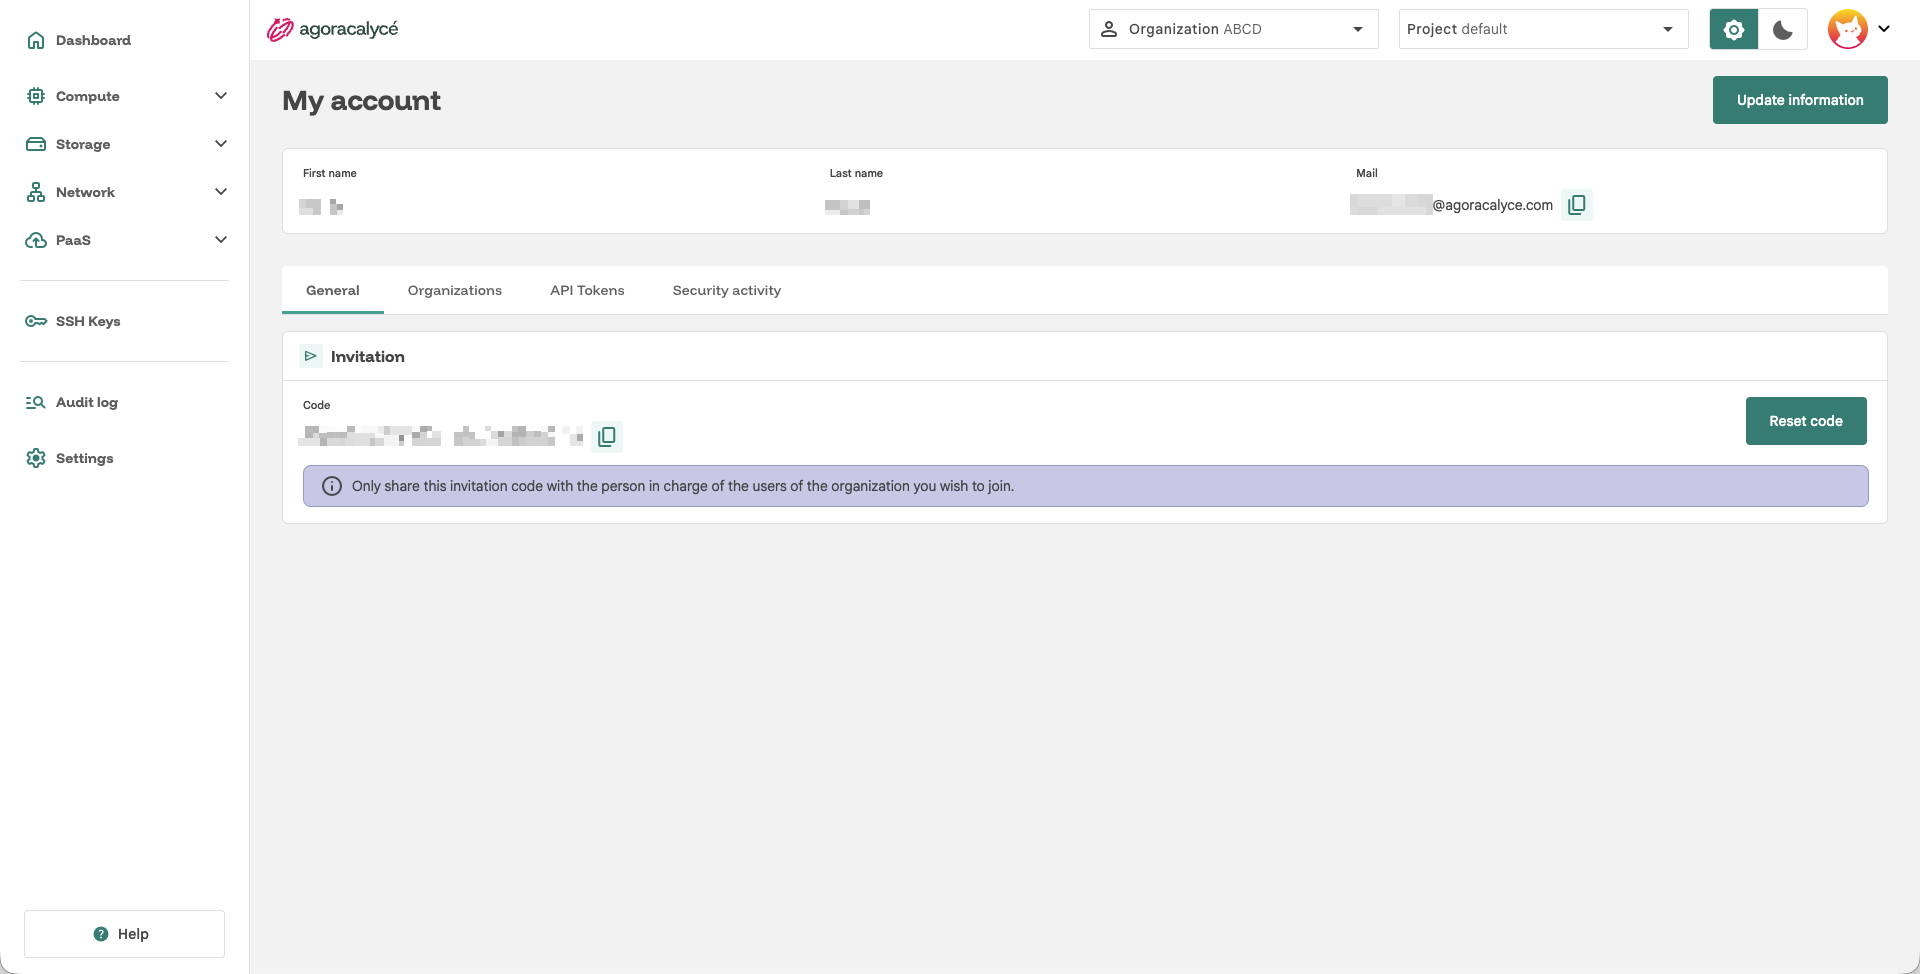Copy the invitation code to clipboard
This screenshot has height=974, width=1920.
607,437
